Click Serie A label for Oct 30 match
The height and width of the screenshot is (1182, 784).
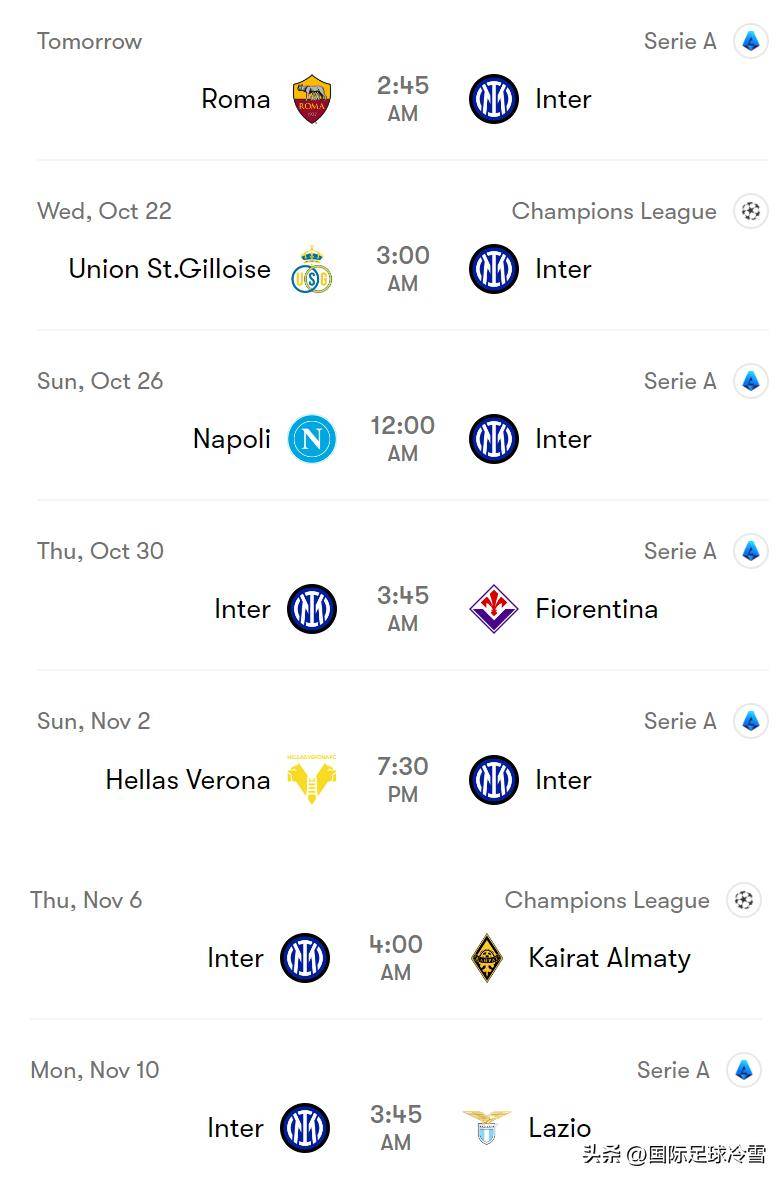coord(680,551)
